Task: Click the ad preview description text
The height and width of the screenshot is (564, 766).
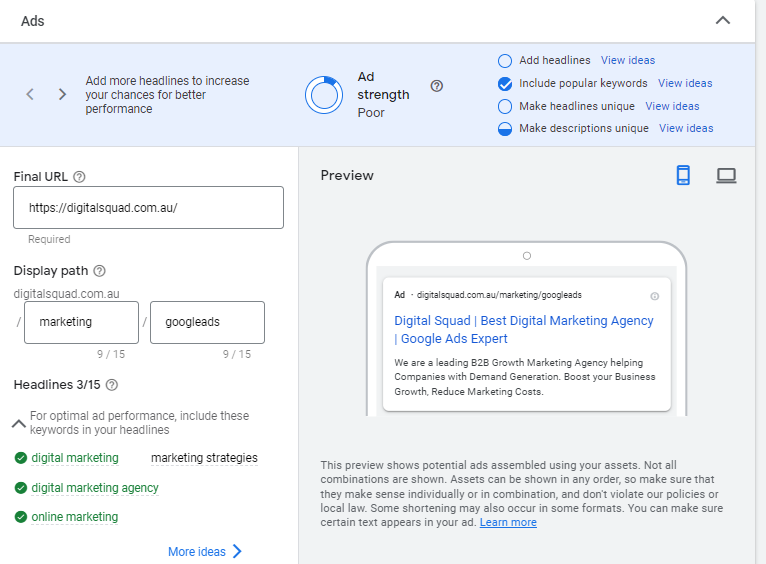Action: click(525, 377)
